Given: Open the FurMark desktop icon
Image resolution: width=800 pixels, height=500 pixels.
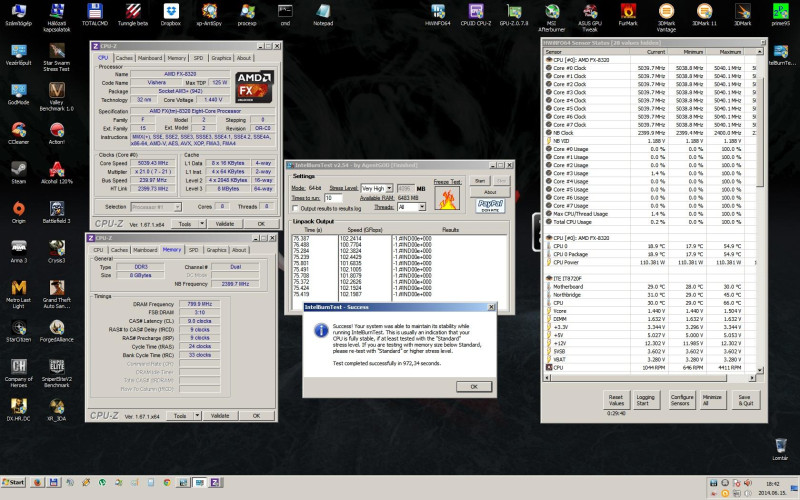Looking at the screenshot, I should [x=628, y=14].
